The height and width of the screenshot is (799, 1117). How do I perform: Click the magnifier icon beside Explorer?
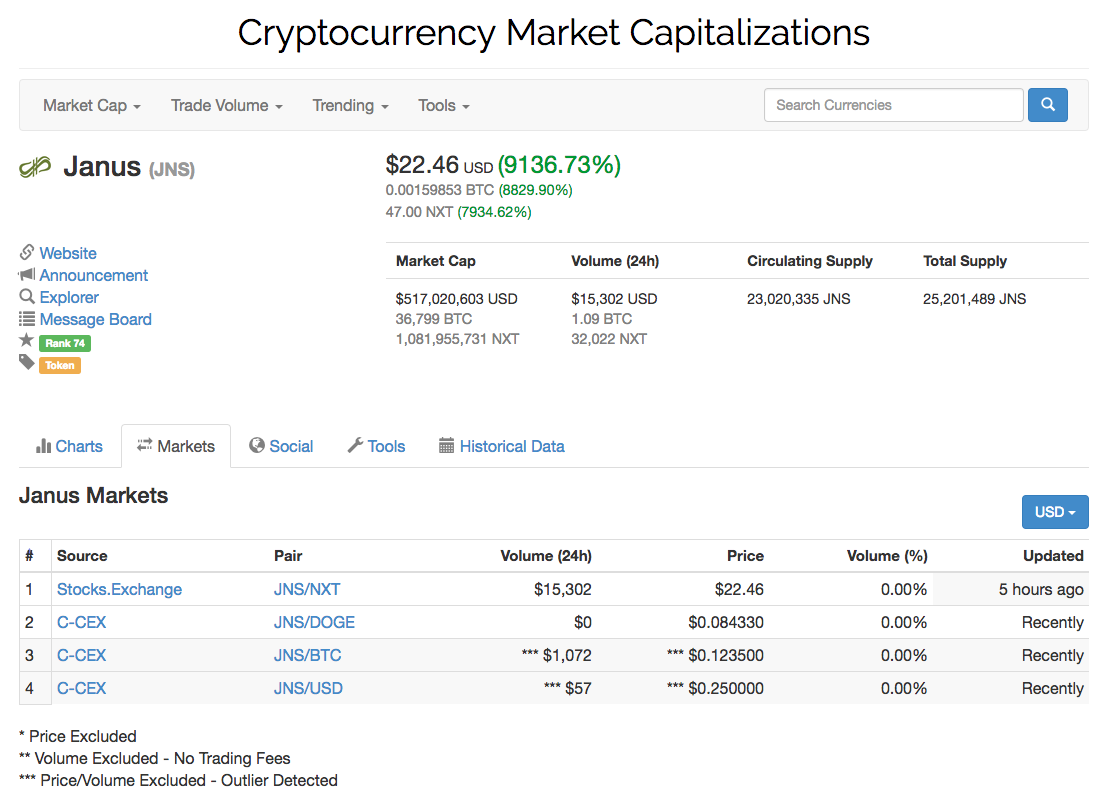click(x=27, y=296)
